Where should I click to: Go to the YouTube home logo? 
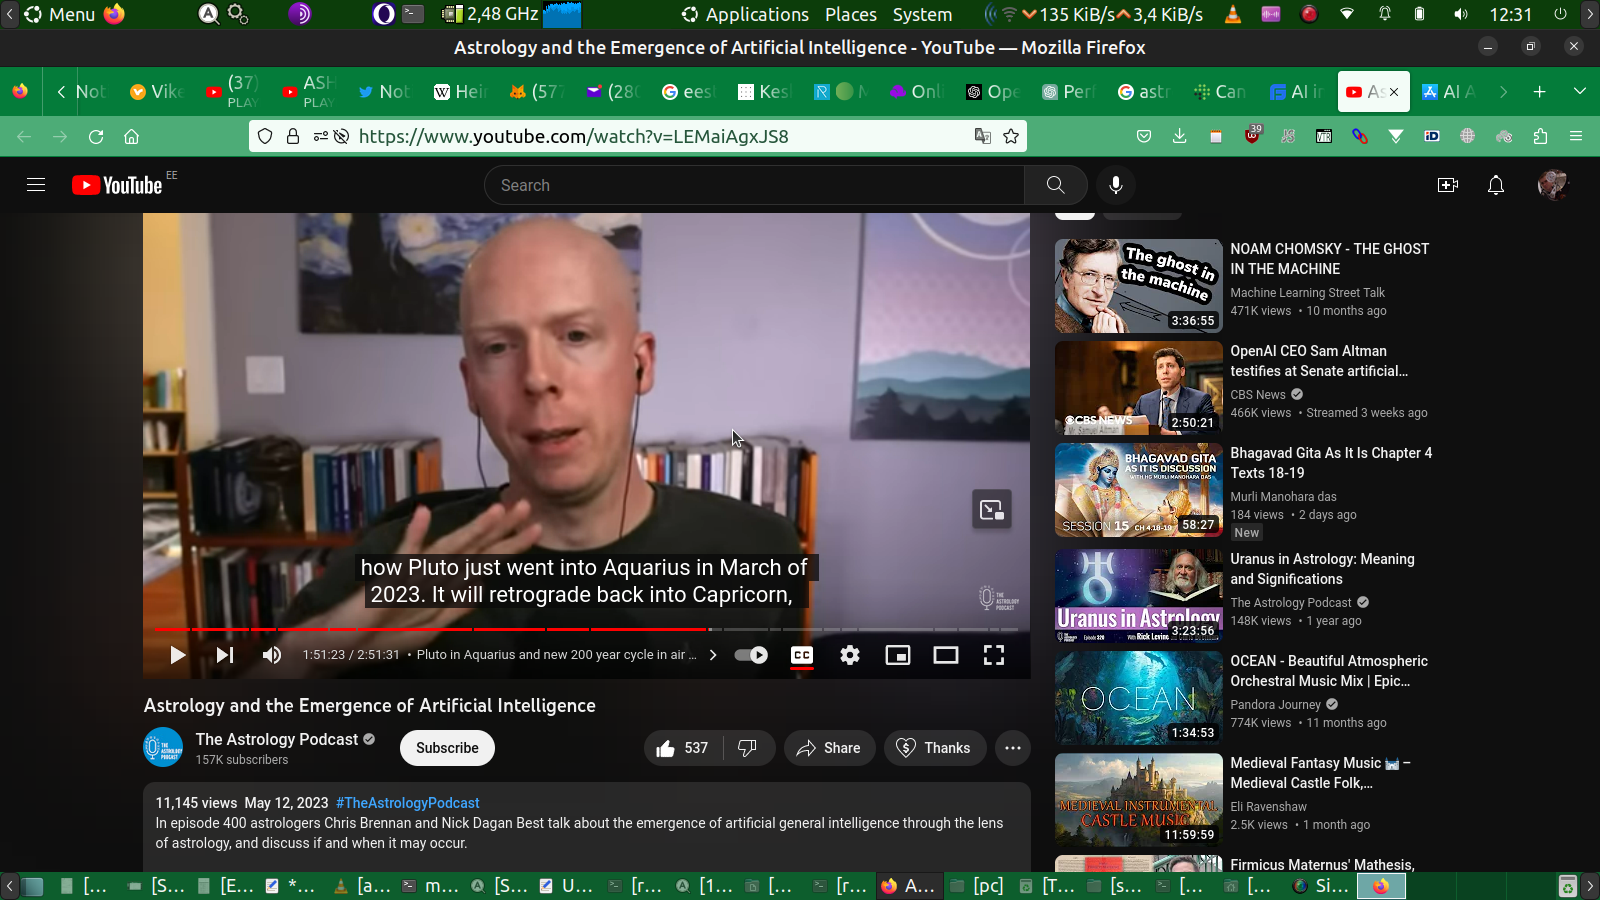(x=117, y=185)
